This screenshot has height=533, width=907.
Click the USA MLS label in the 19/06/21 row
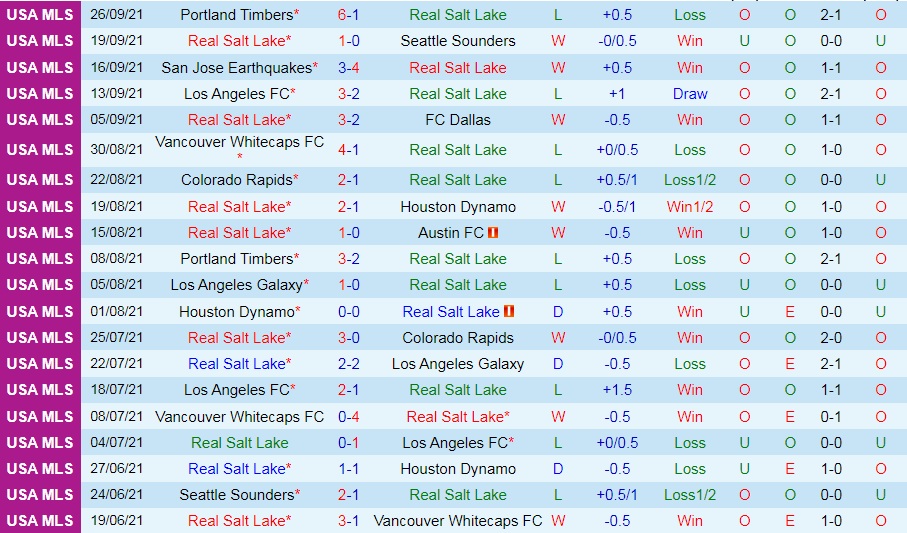40,520
